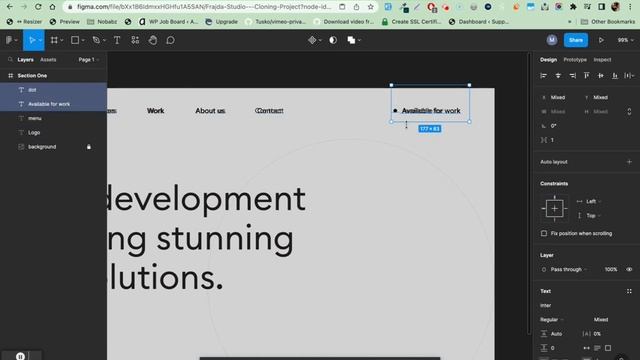The width and height of the screenshot is (640, 360).
Task: Click the Boolean groups icon
Action: click(351, 40)
